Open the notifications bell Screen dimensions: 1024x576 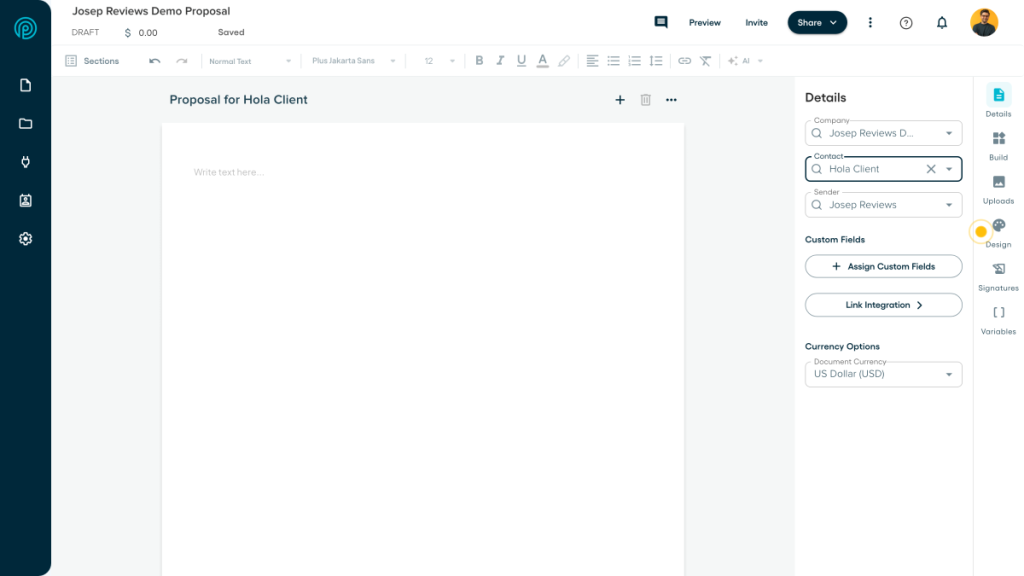[942, 23]
